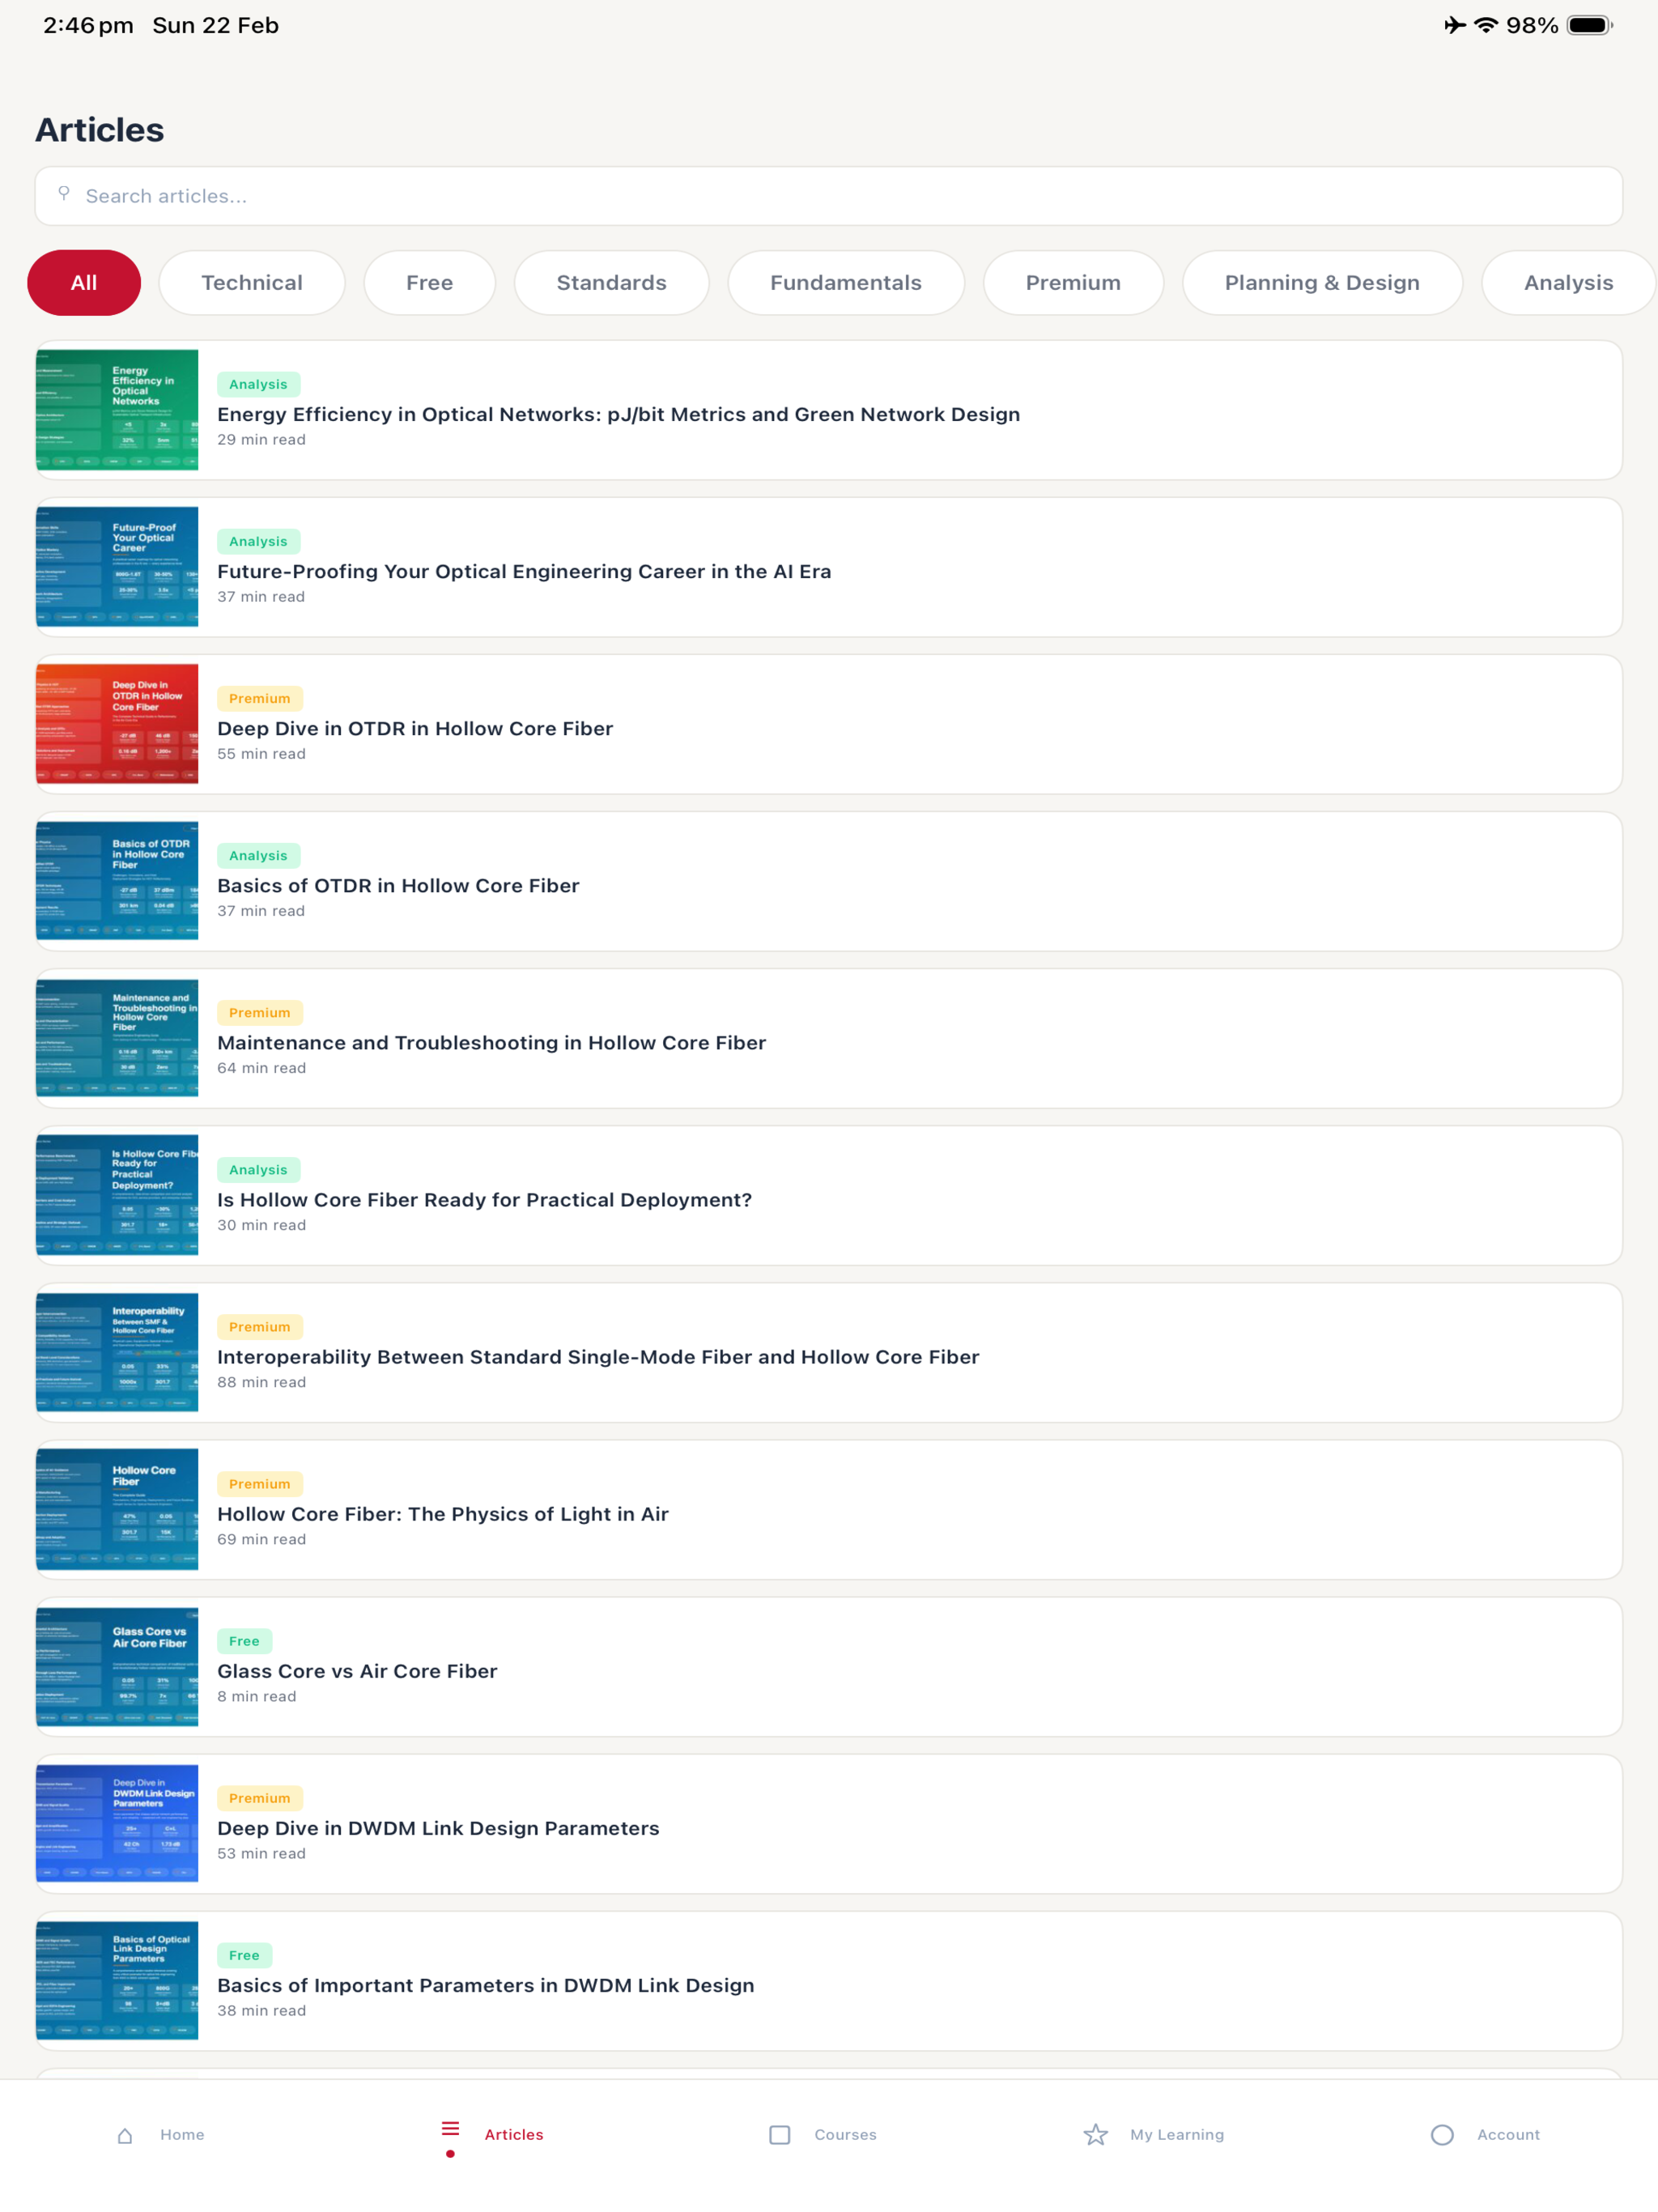The height and width of the screenshot is (2212, 1658).
Task: Select the Analysis filter chip
Action: (x=1568, y=283)
